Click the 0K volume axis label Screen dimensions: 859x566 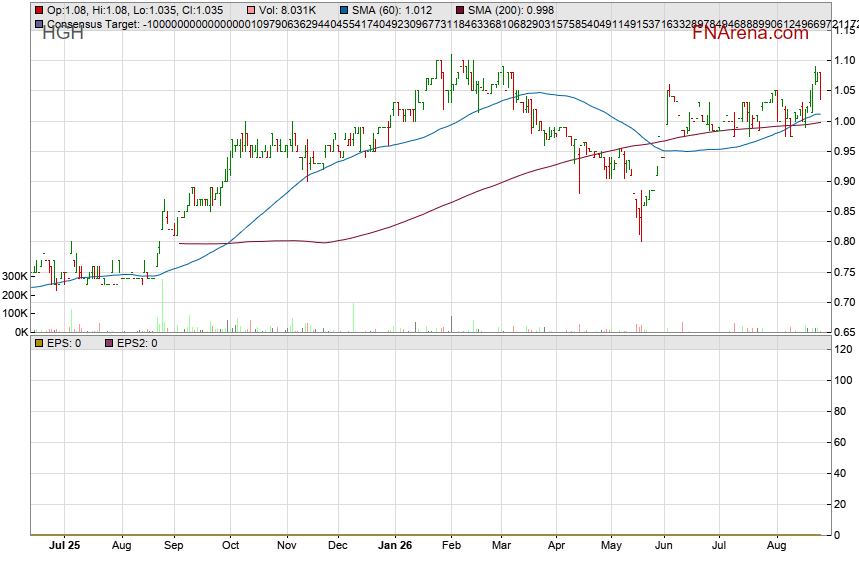click(x=21, y=333)
